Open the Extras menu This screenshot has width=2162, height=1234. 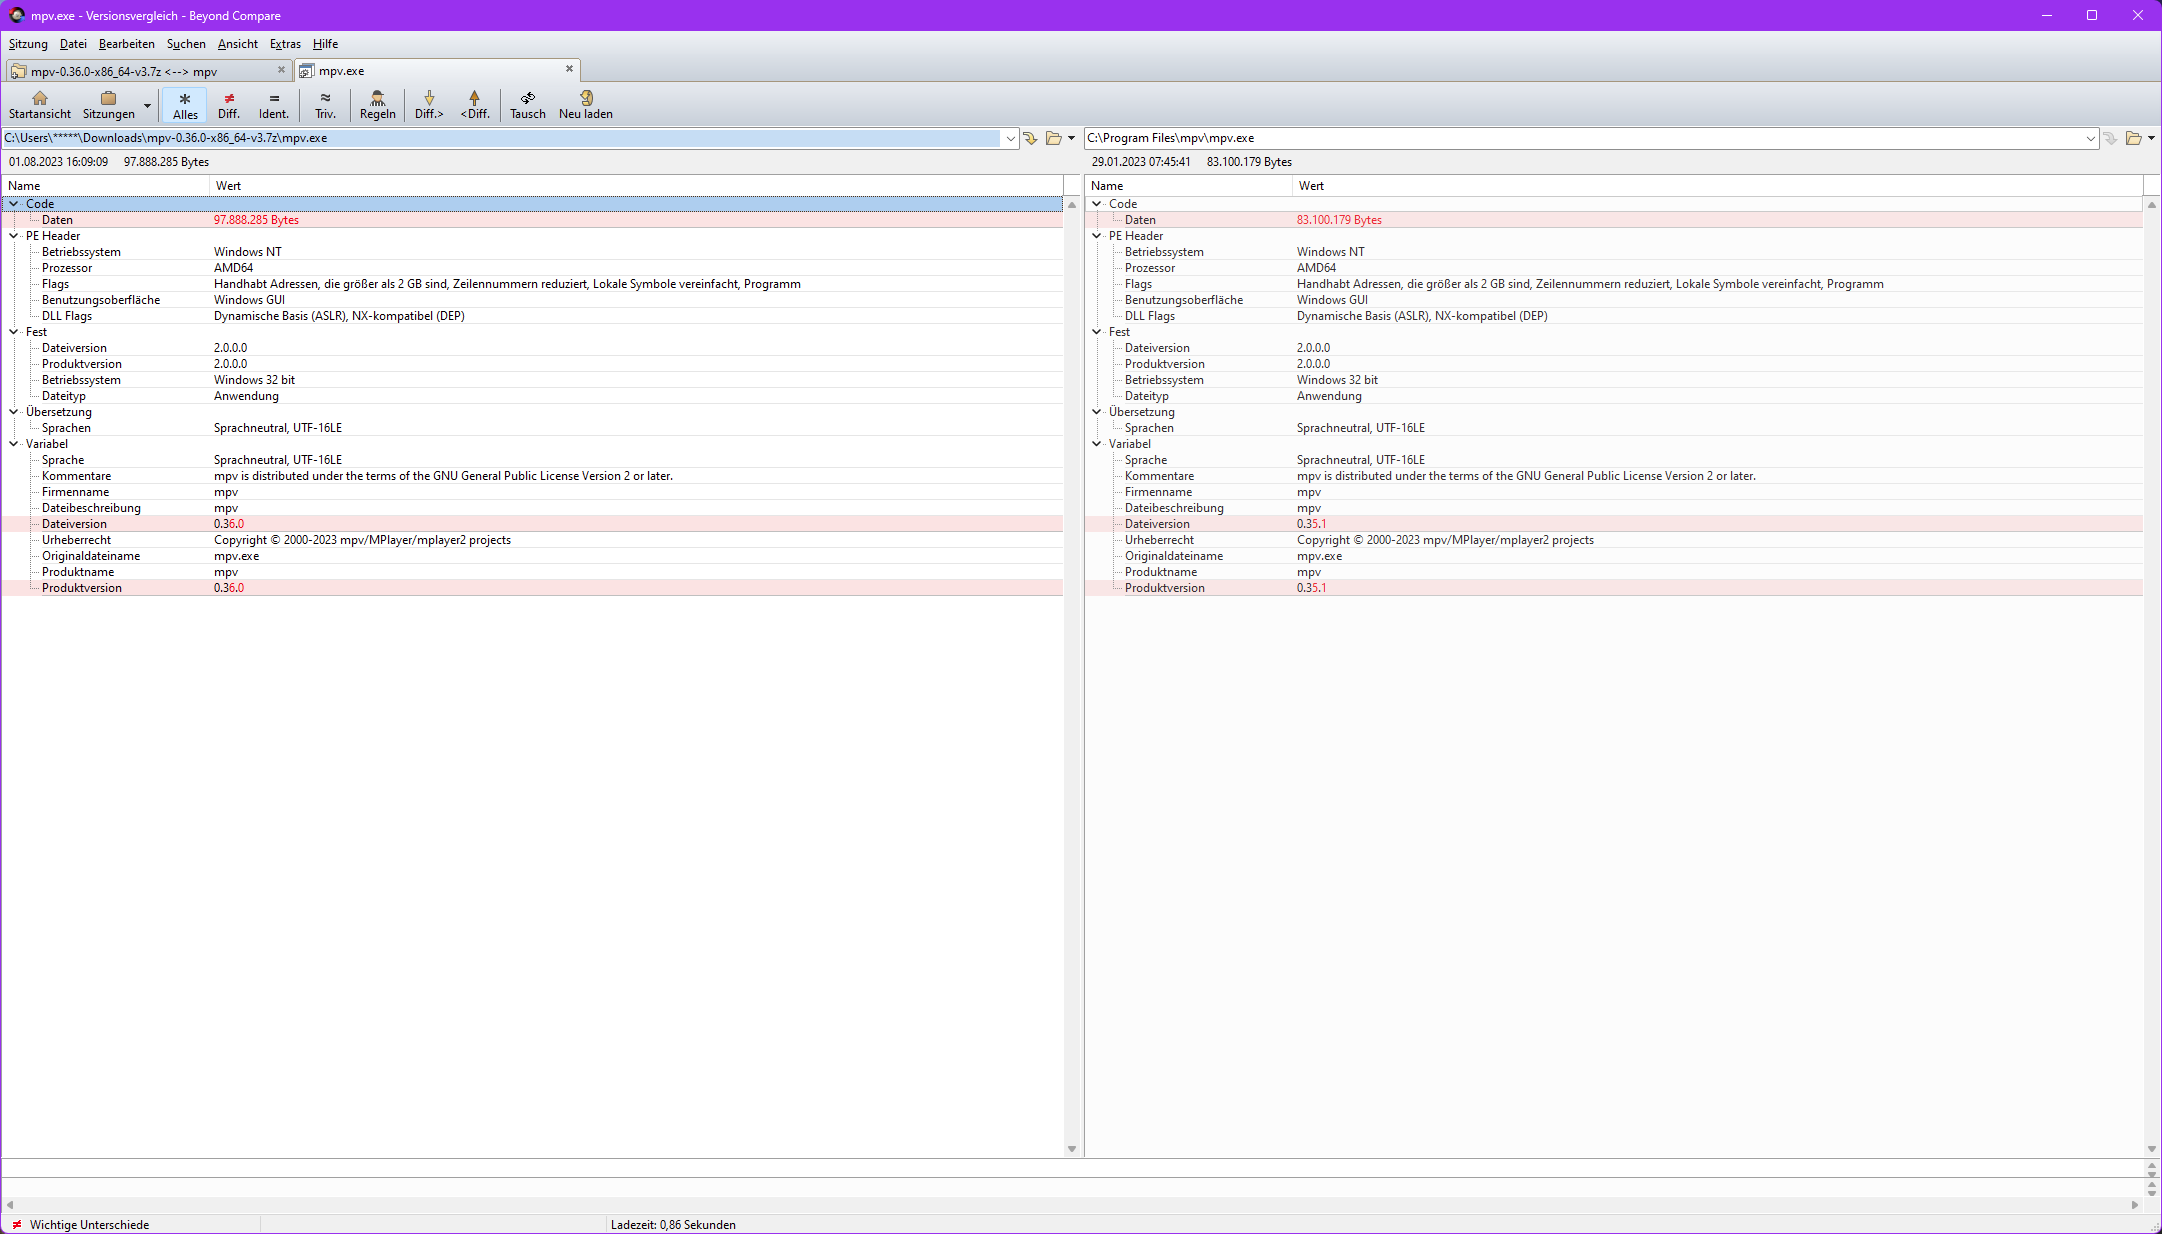(285, 44)
